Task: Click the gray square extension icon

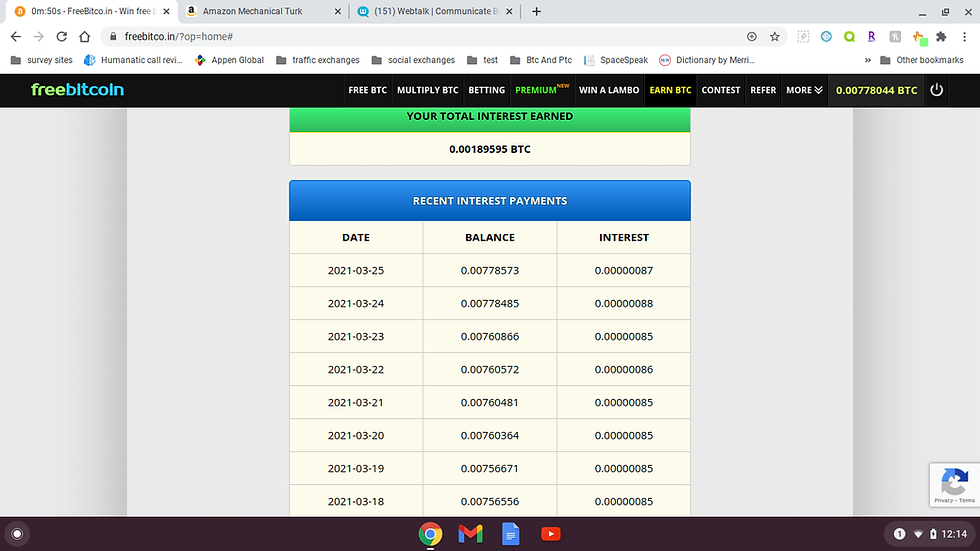Action: point(895,37)
